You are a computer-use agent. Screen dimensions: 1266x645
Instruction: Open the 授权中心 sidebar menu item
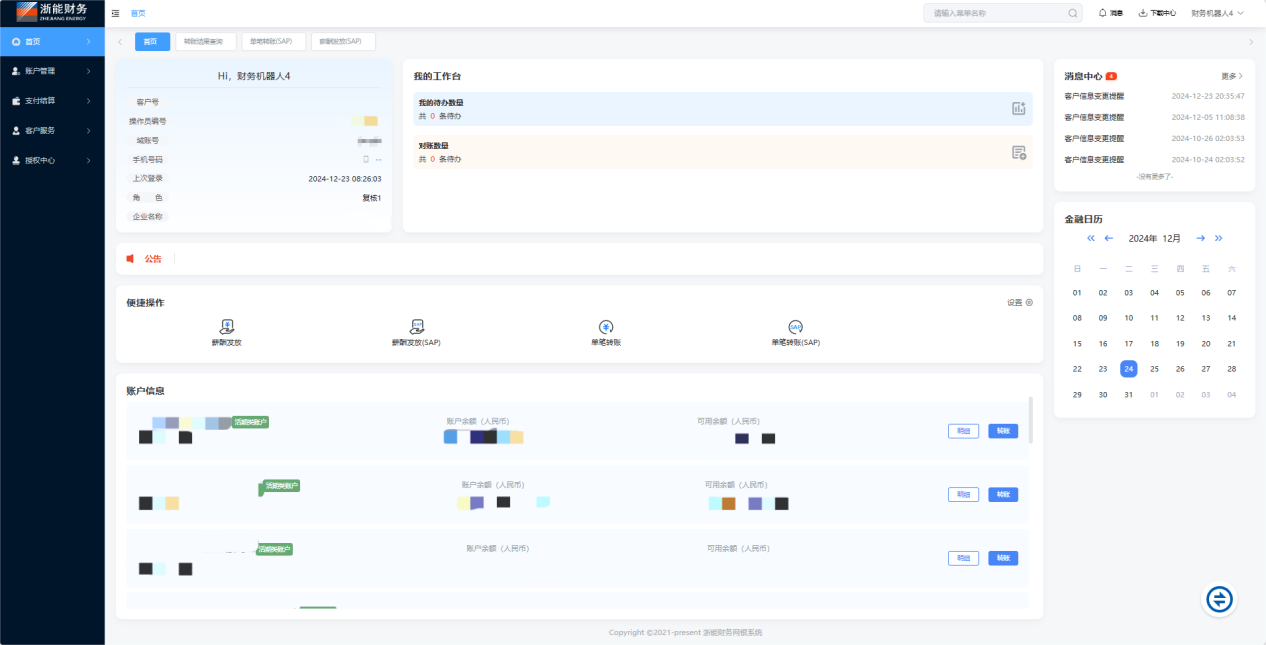point(52,160)
